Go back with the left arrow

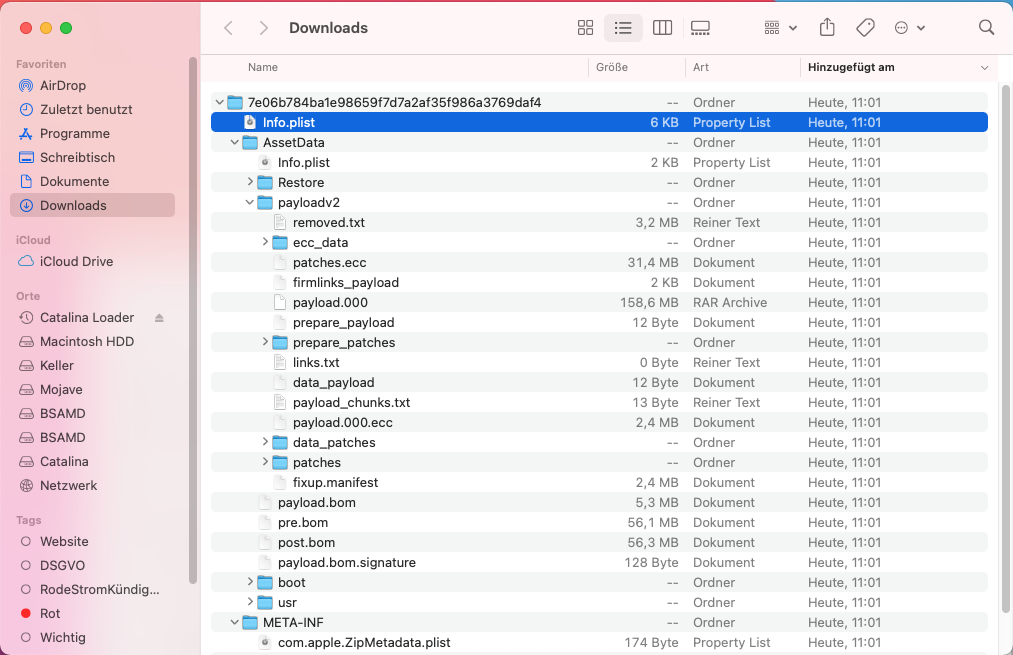click(x=228, y=28)
